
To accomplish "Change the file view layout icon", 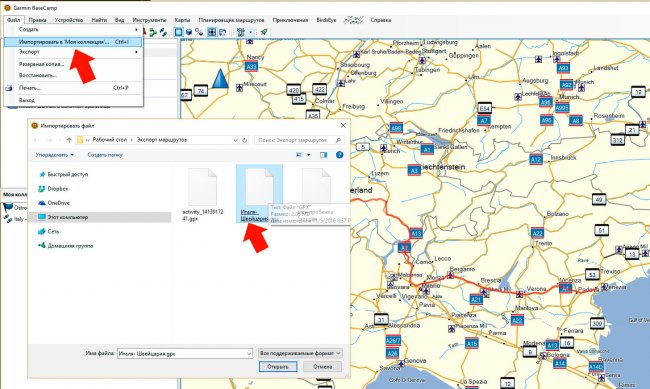I will (299, 155).
